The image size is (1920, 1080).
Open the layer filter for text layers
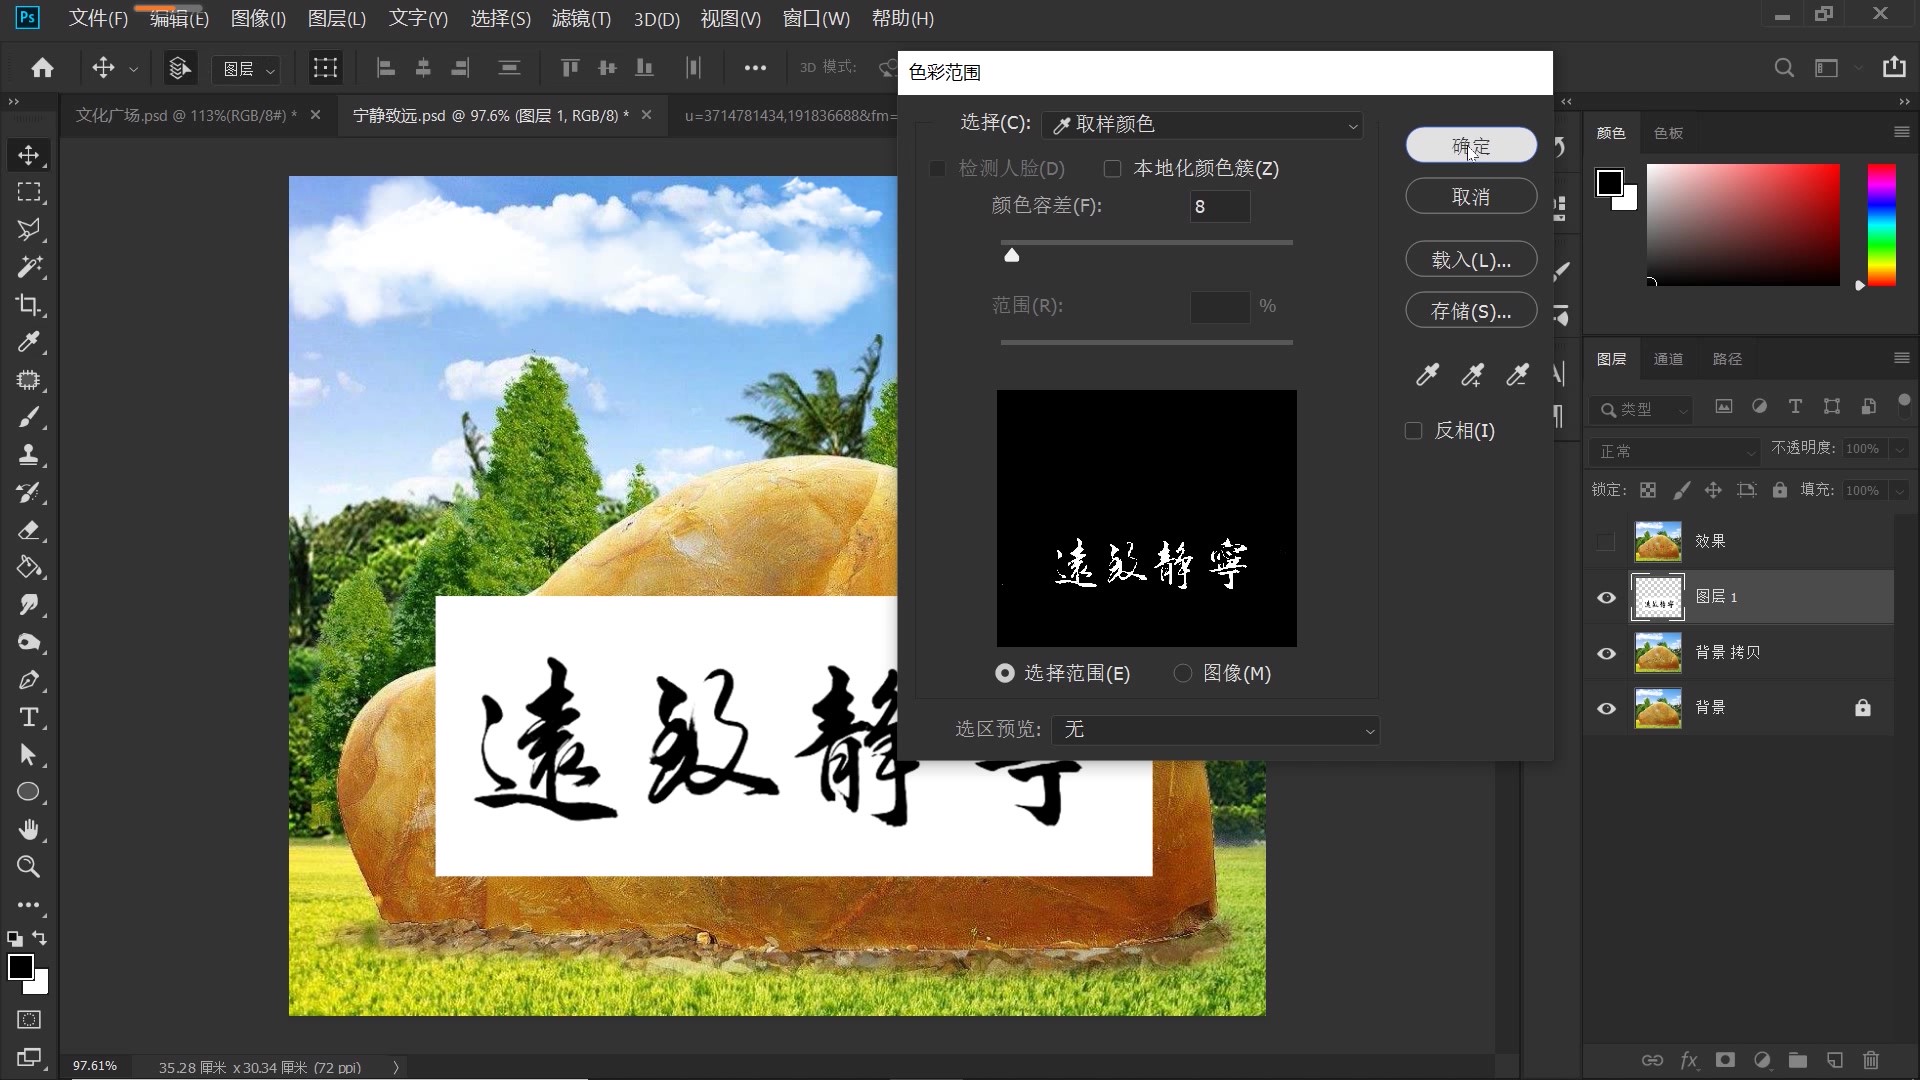(x=1795, y=408)
